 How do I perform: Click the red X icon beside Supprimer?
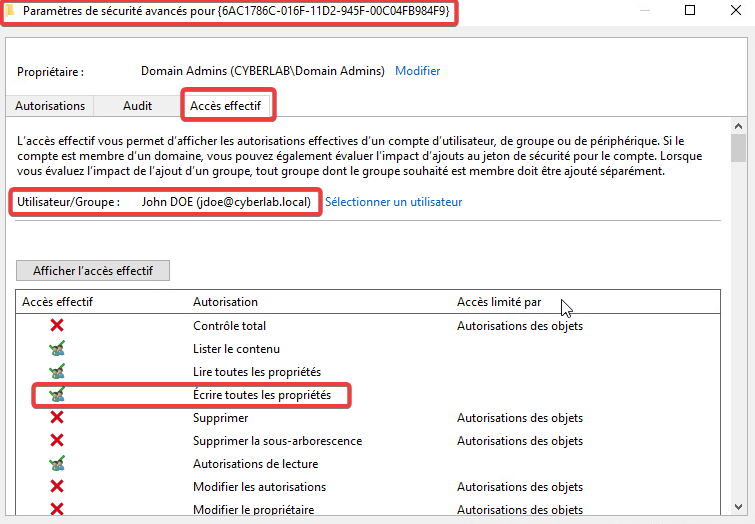[x=57, y=418]
